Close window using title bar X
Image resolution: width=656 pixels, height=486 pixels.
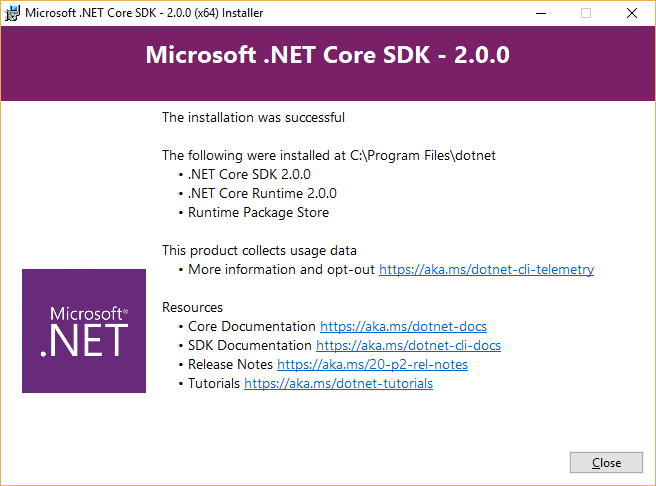point(632,13)
